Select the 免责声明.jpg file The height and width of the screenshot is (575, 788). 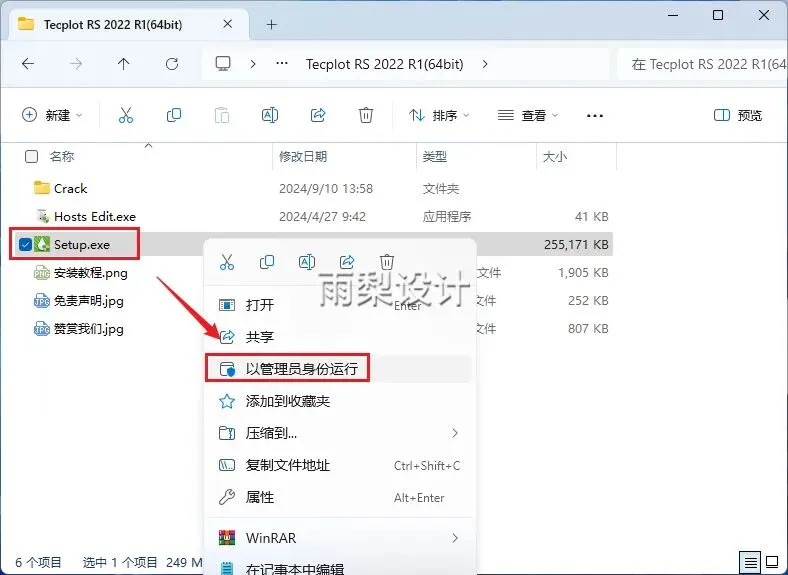tap(88, 301)
